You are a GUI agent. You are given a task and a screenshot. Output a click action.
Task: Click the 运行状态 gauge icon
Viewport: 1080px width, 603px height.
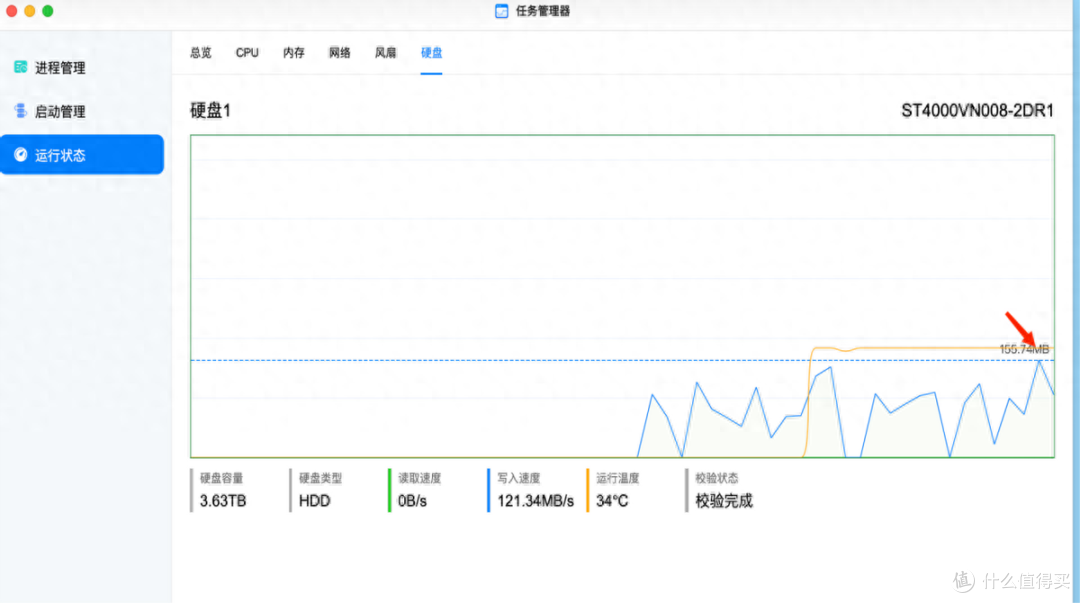pyautogui.click(x=21, y=155)
